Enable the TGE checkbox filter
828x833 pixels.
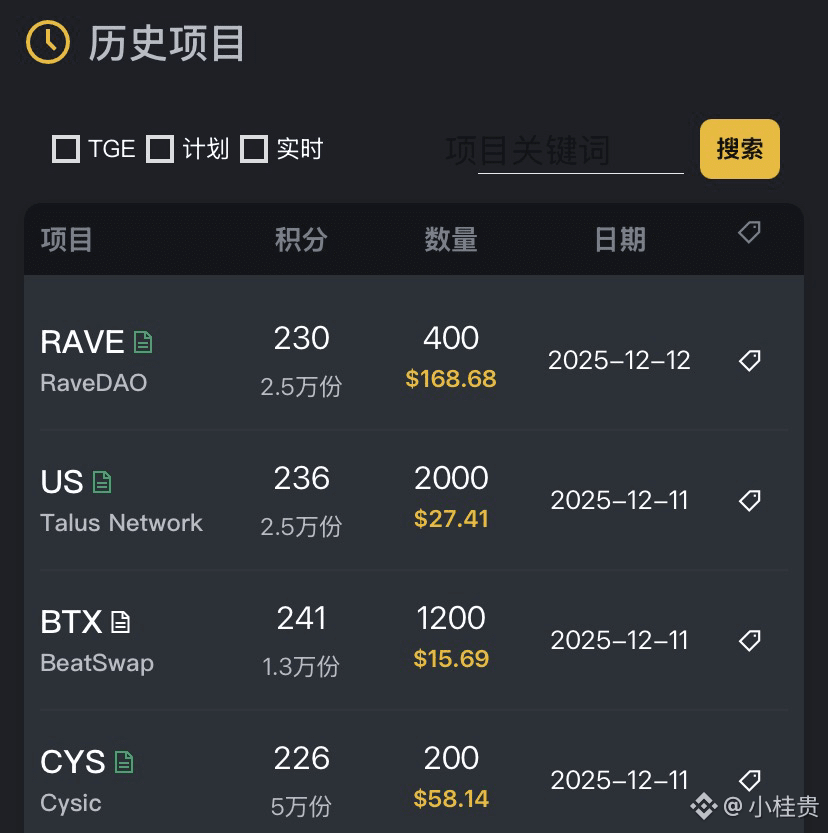tap(66, 150)
